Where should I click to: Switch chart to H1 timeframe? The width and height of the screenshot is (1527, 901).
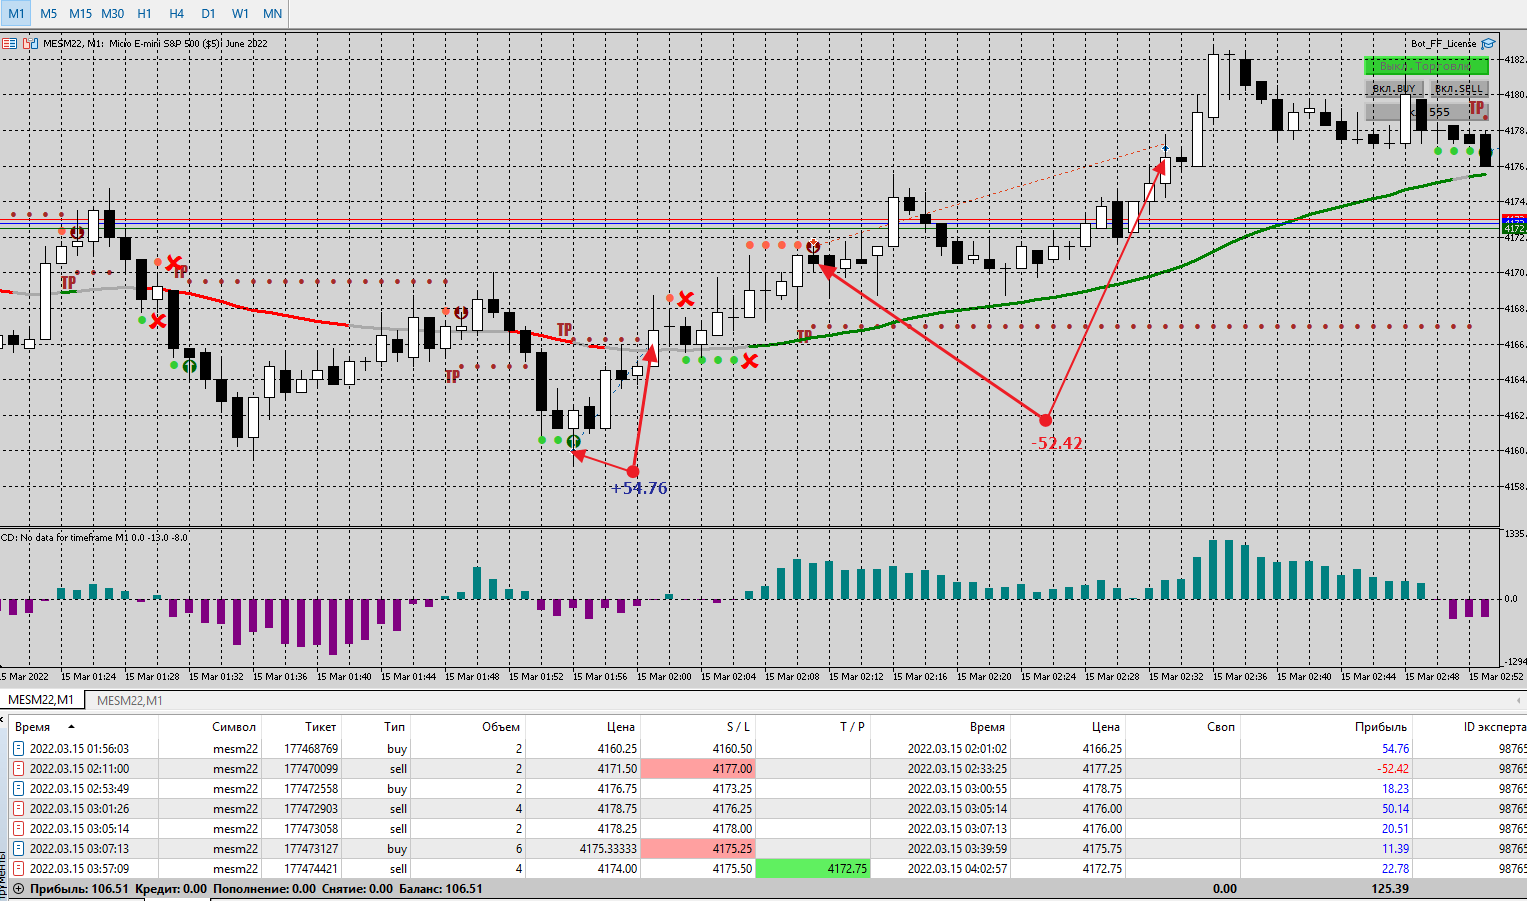coord(145,13)
